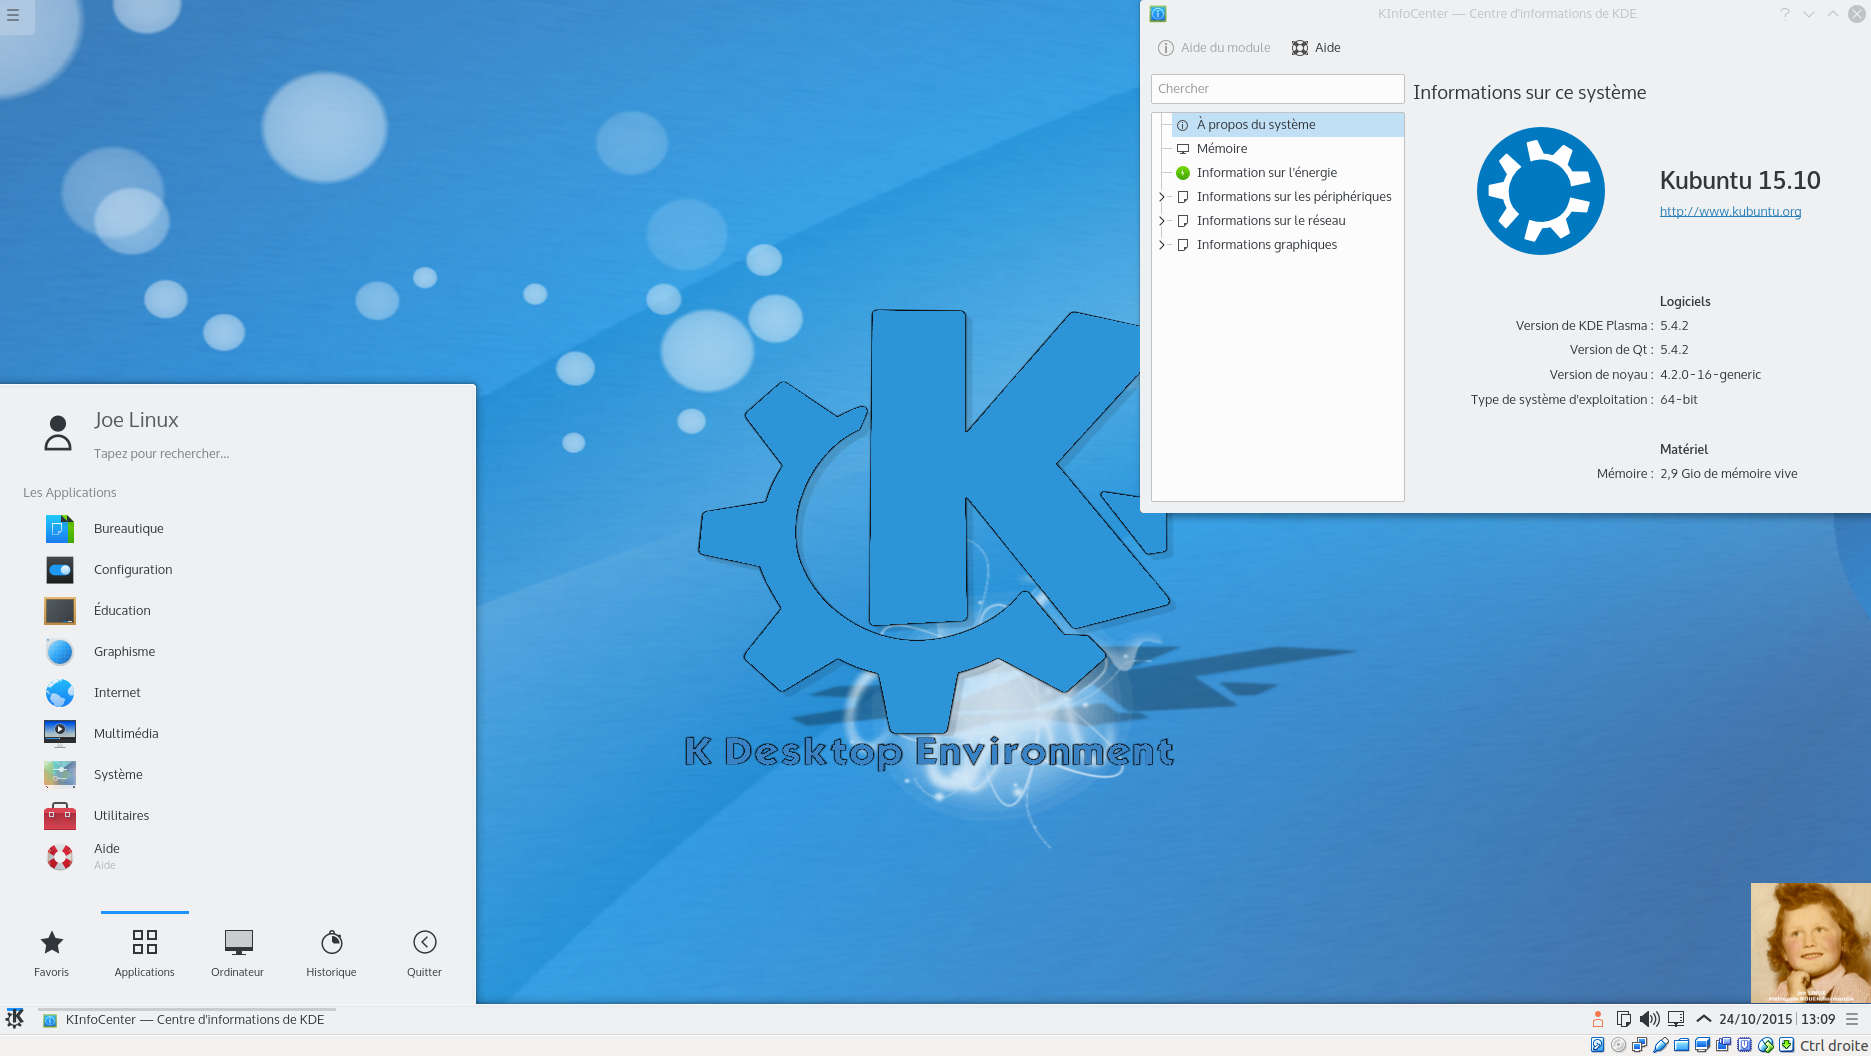Open the Graphisme category icon

[x=60, y=652]
